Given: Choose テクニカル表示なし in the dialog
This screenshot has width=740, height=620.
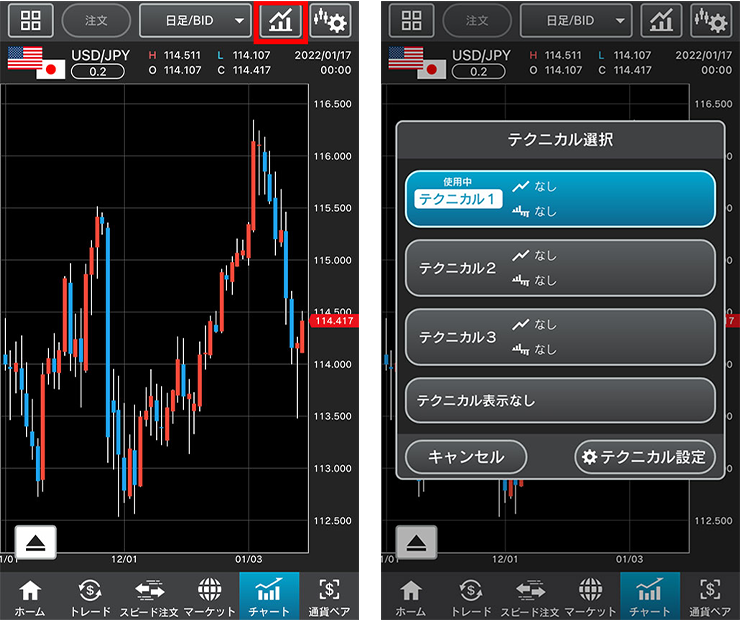Looking at the screenshot, I should point(560,400).
